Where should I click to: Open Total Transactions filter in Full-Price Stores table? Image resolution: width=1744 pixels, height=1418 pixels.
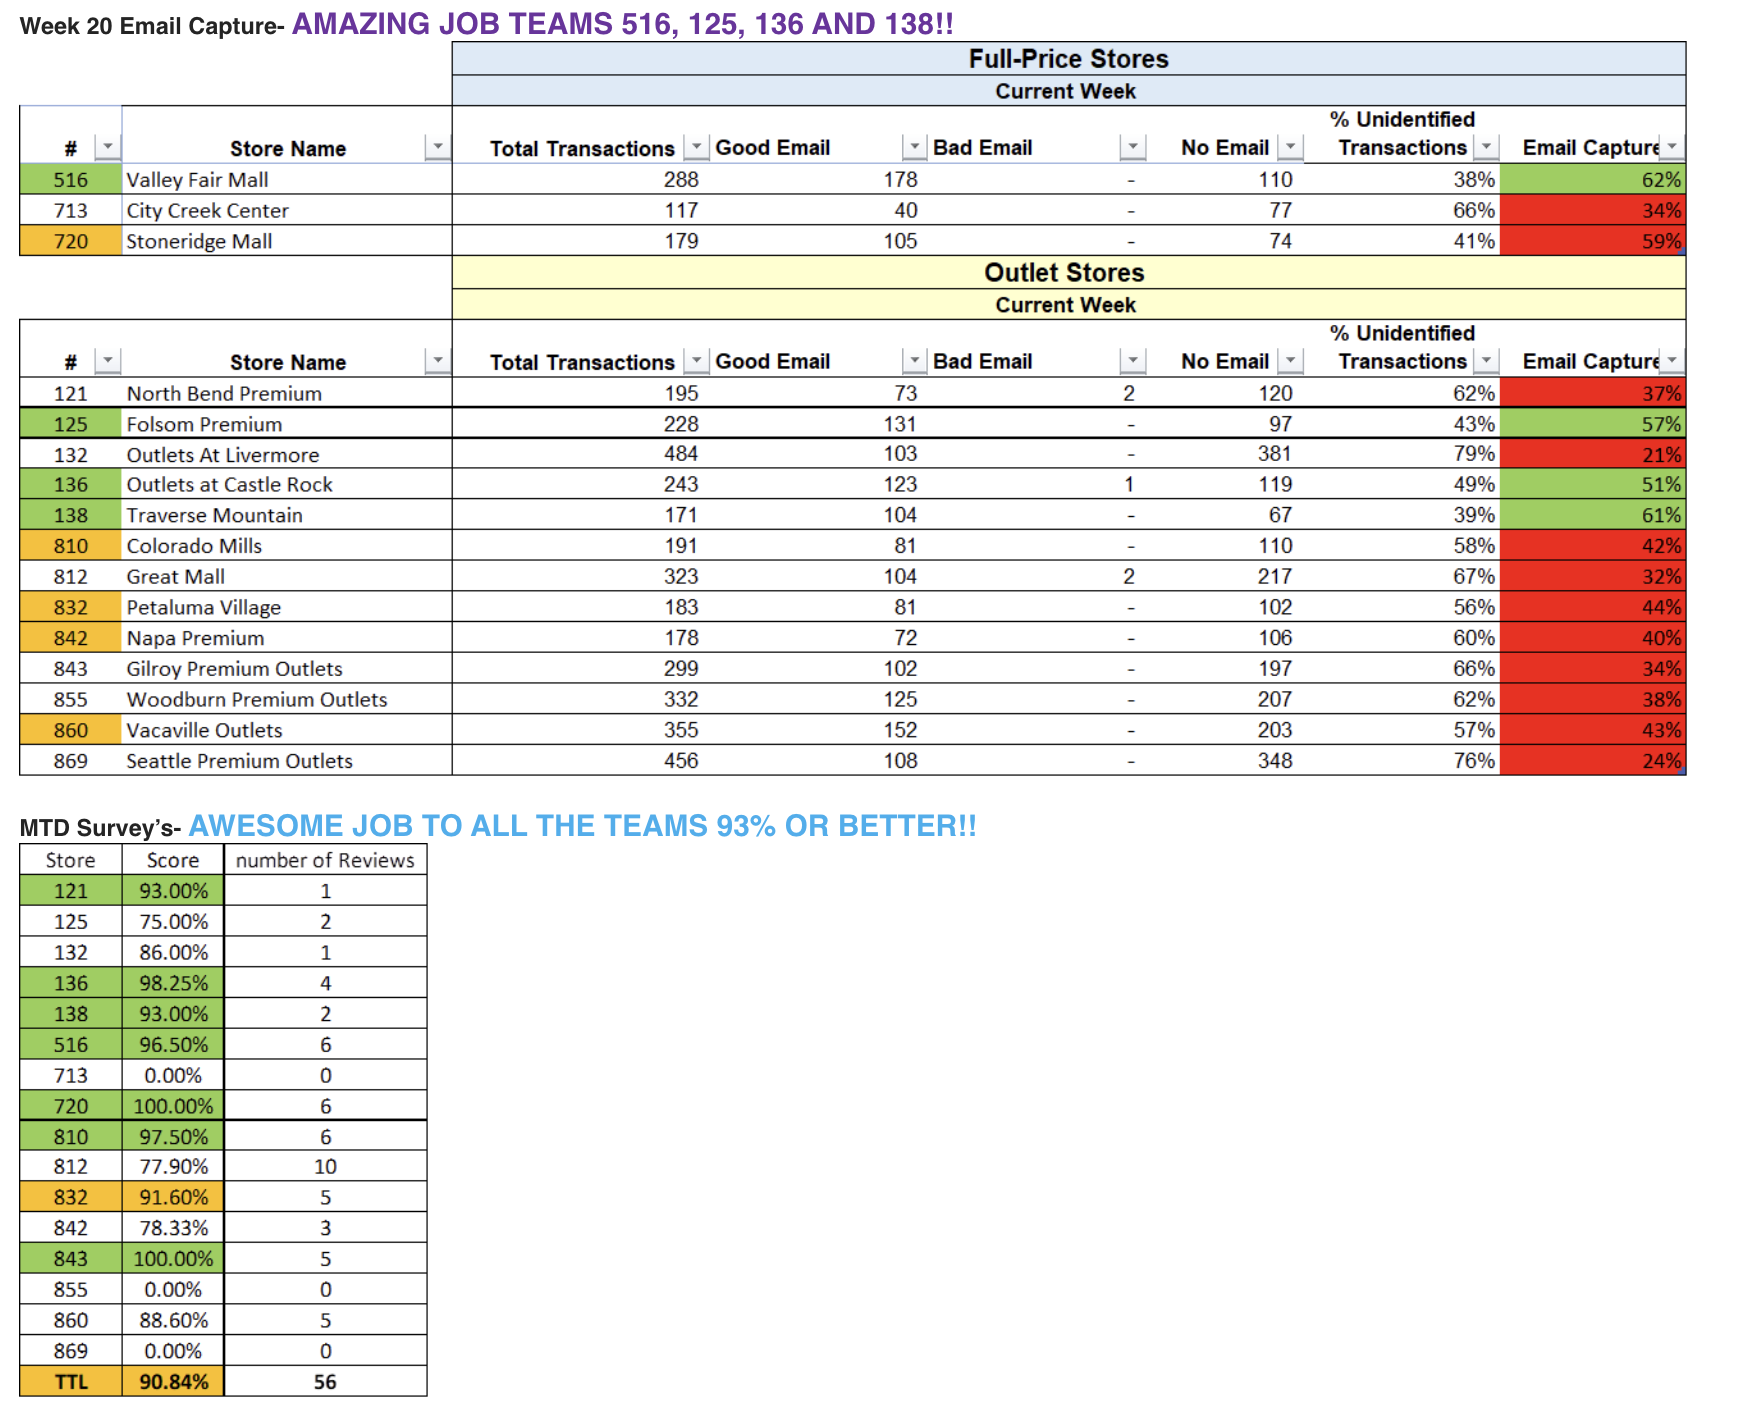(696, 148)
